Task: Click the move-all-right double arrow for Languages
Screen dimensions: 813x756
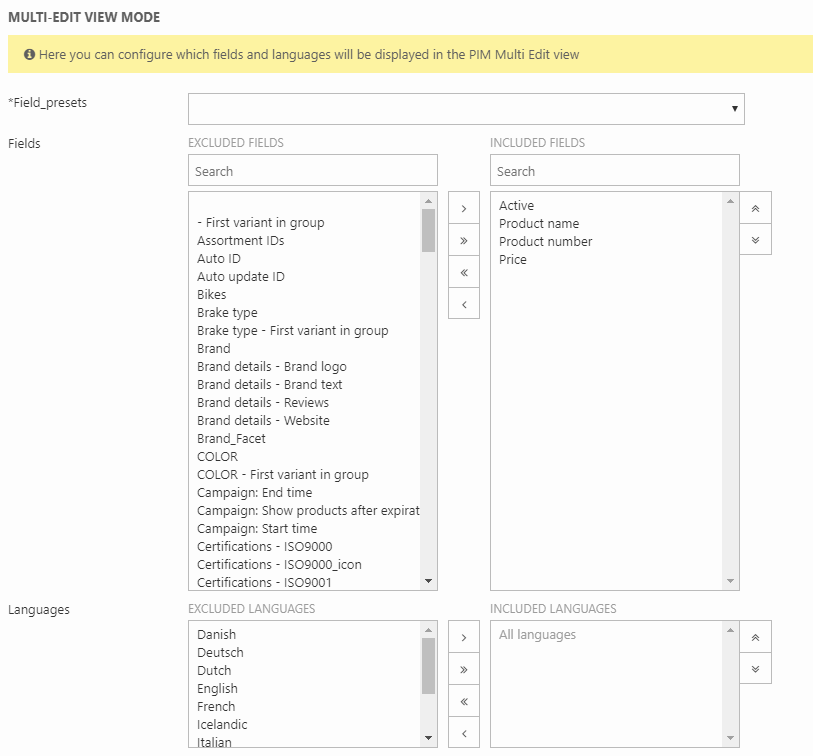Action: (x=464, y=669)
